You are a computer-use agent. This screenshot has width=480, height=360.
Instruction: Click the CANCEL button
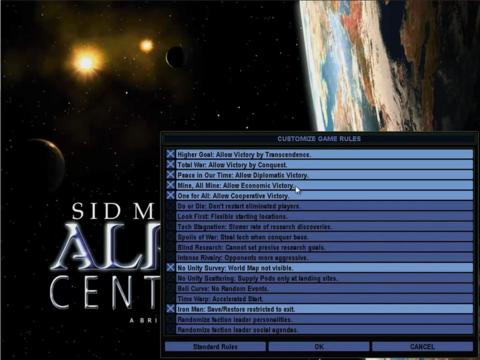click(x=423, y=347)
